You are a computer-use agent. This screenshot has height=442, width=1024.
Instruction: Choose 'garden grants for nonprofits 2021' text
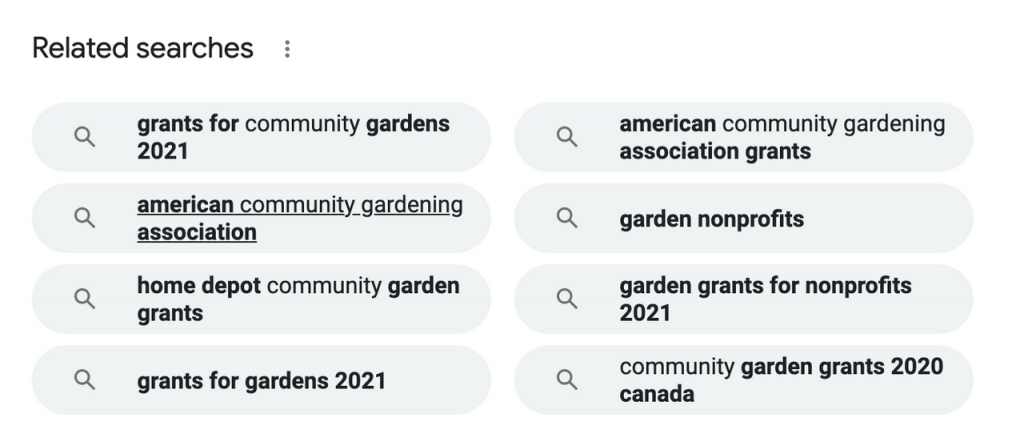coord(765,299)
